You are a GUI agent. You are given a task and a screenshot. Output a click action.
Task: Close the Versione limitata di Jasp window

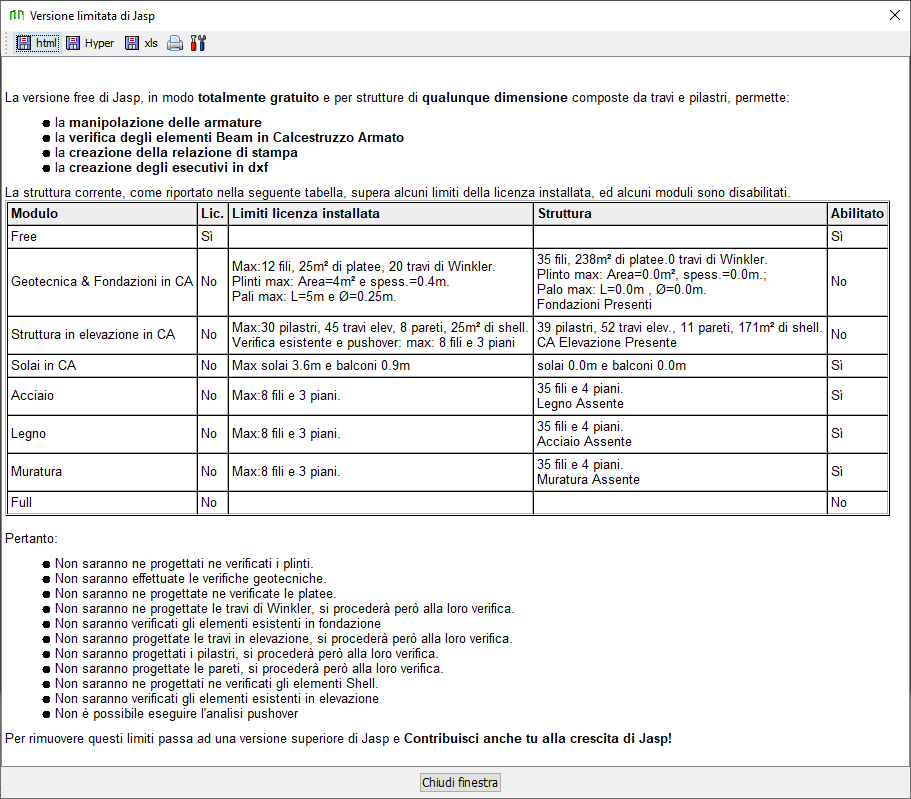tap(894, 16)
